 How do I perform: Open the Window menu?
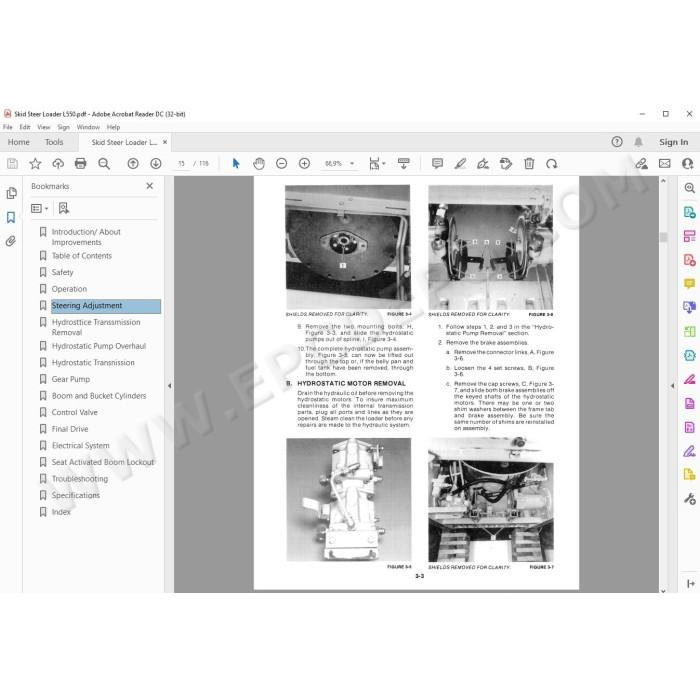(x=88, y=127)
